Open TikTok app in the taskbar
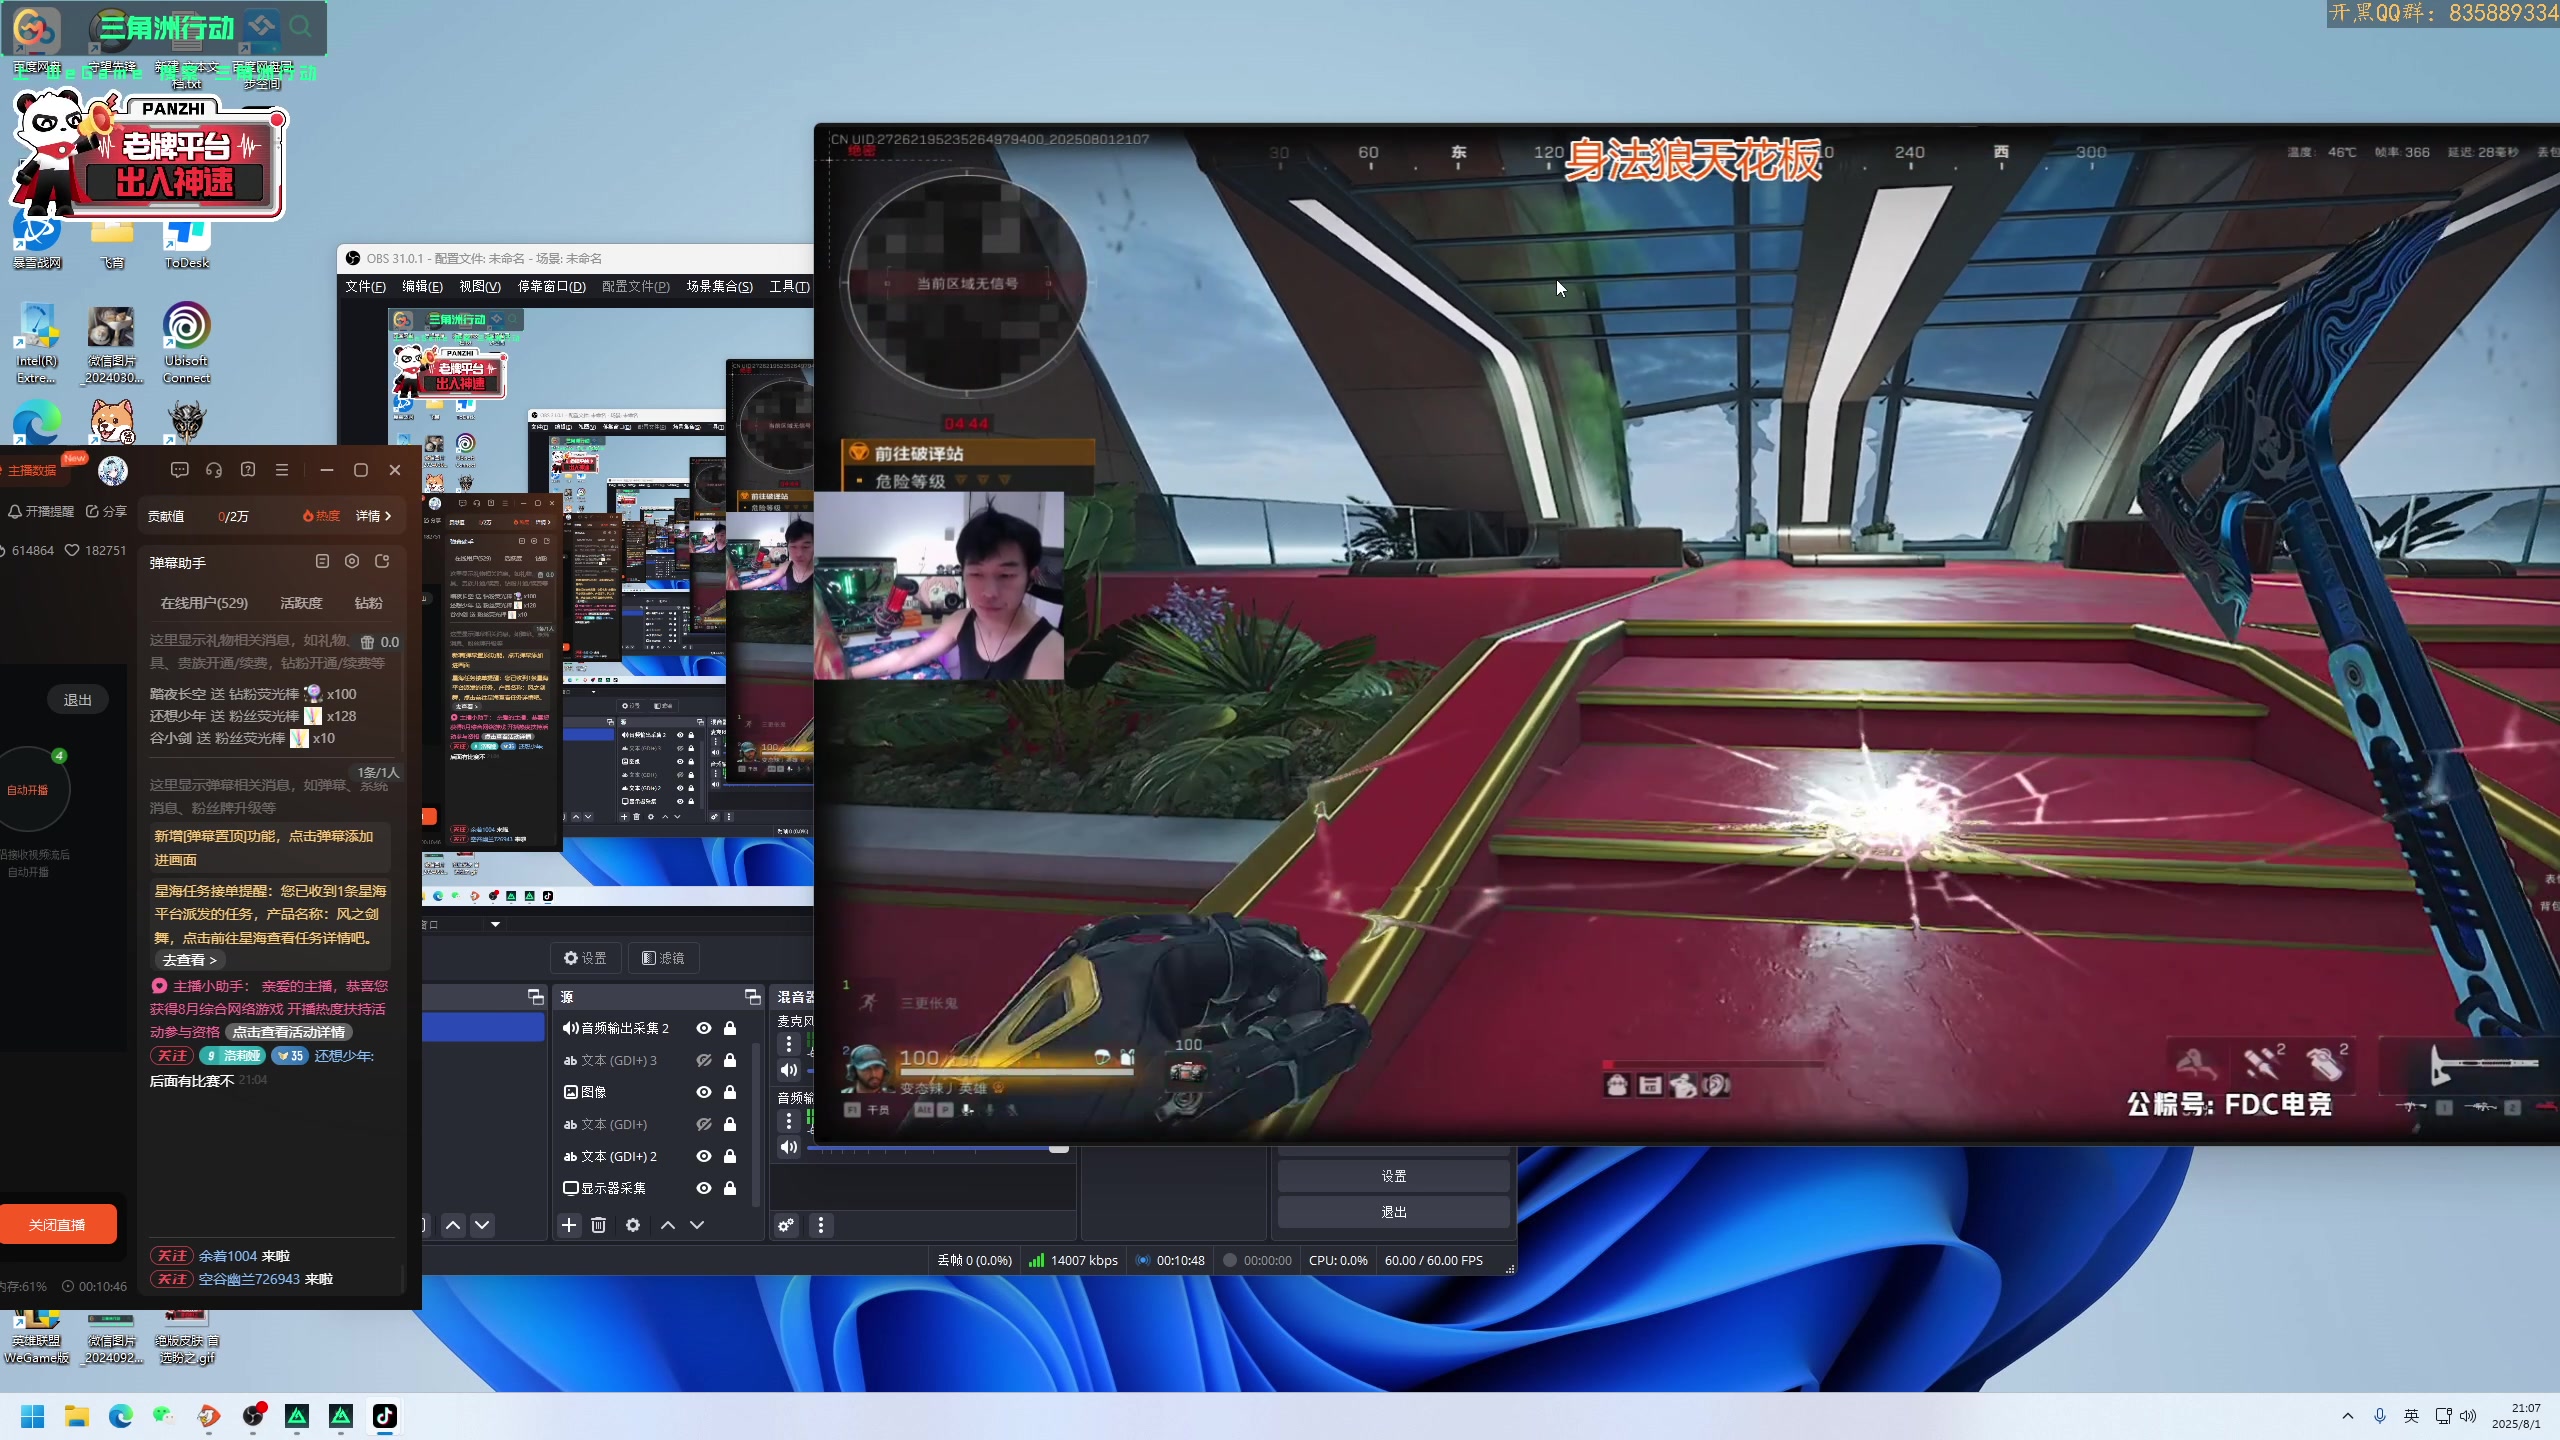This screenshot has height=1440, width=2560. point(385,1416)
